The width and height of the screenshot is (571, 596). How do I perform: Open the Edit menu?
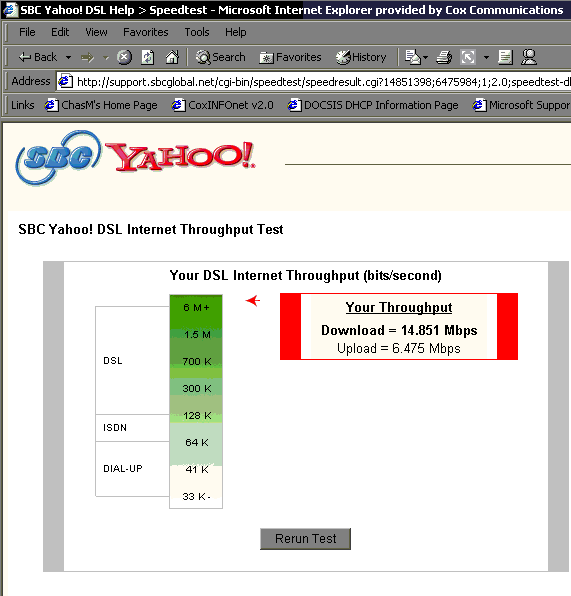tap(60, 32)
